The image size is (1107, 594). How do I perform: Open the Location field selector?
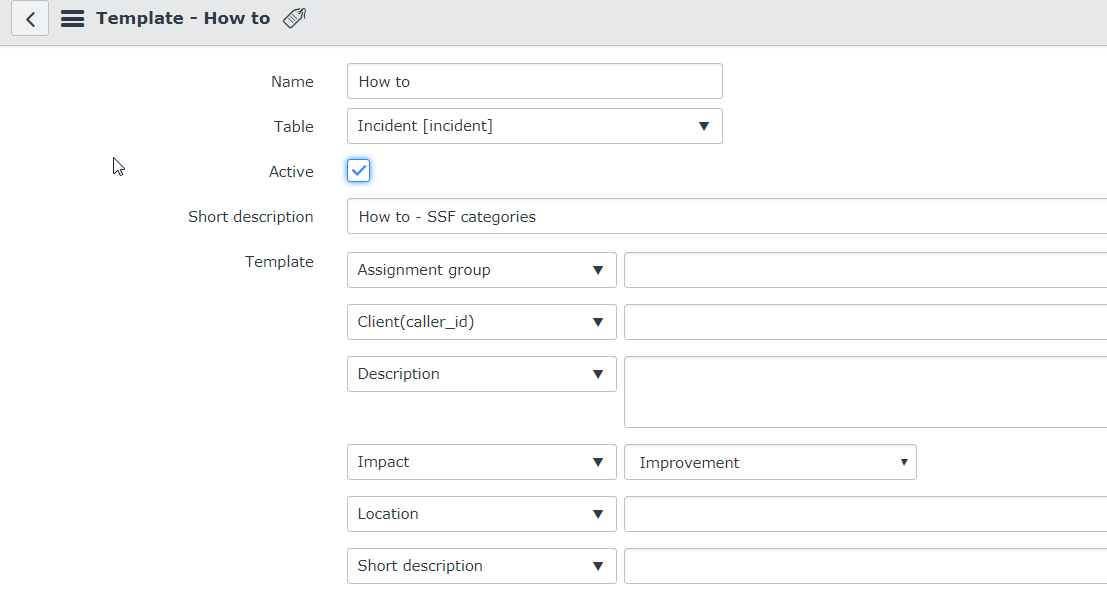click(x=481, y=513)
